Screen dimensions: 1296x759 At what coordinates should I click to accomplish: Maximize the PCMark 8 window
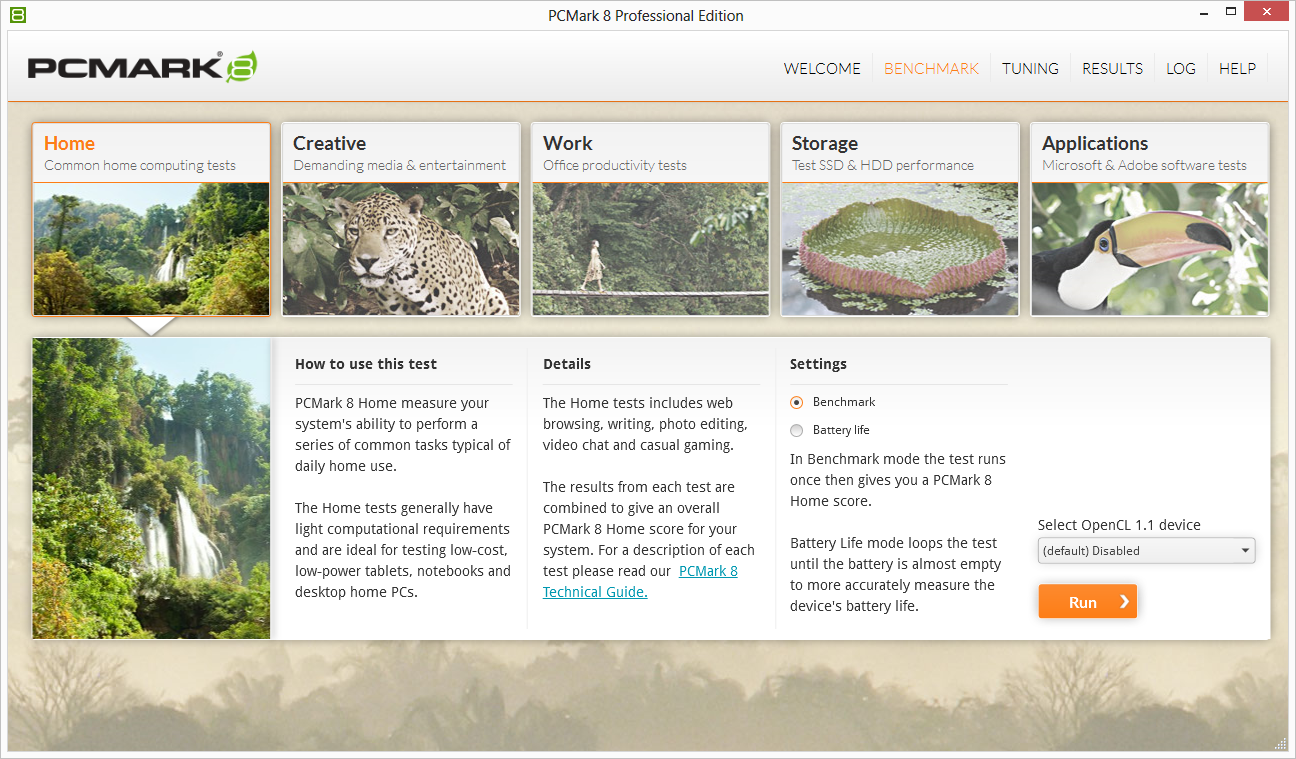click(1233, 12)
